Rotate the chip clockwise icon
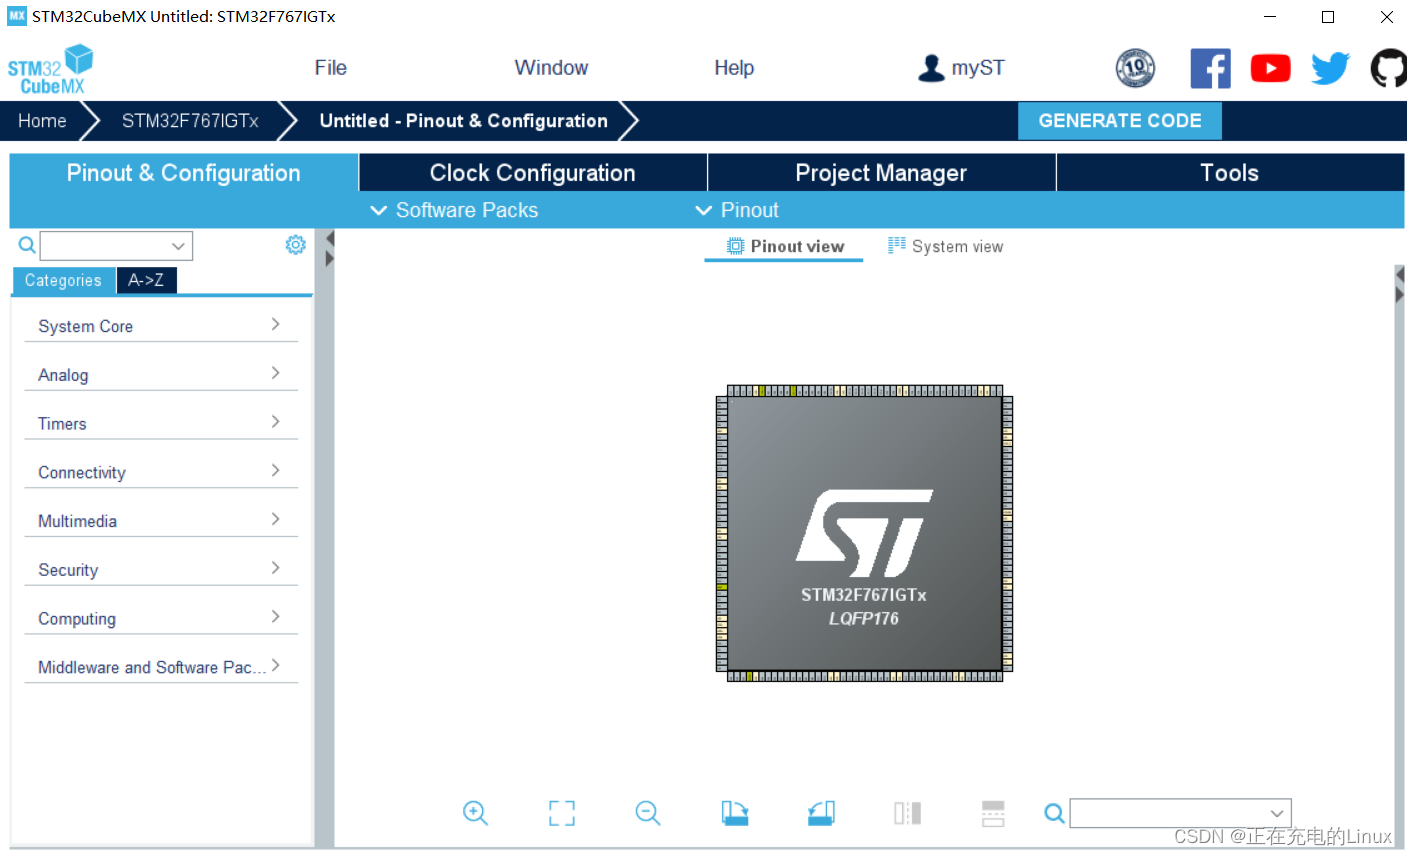This screenshot has width=1407, height=855. [735, 813]
